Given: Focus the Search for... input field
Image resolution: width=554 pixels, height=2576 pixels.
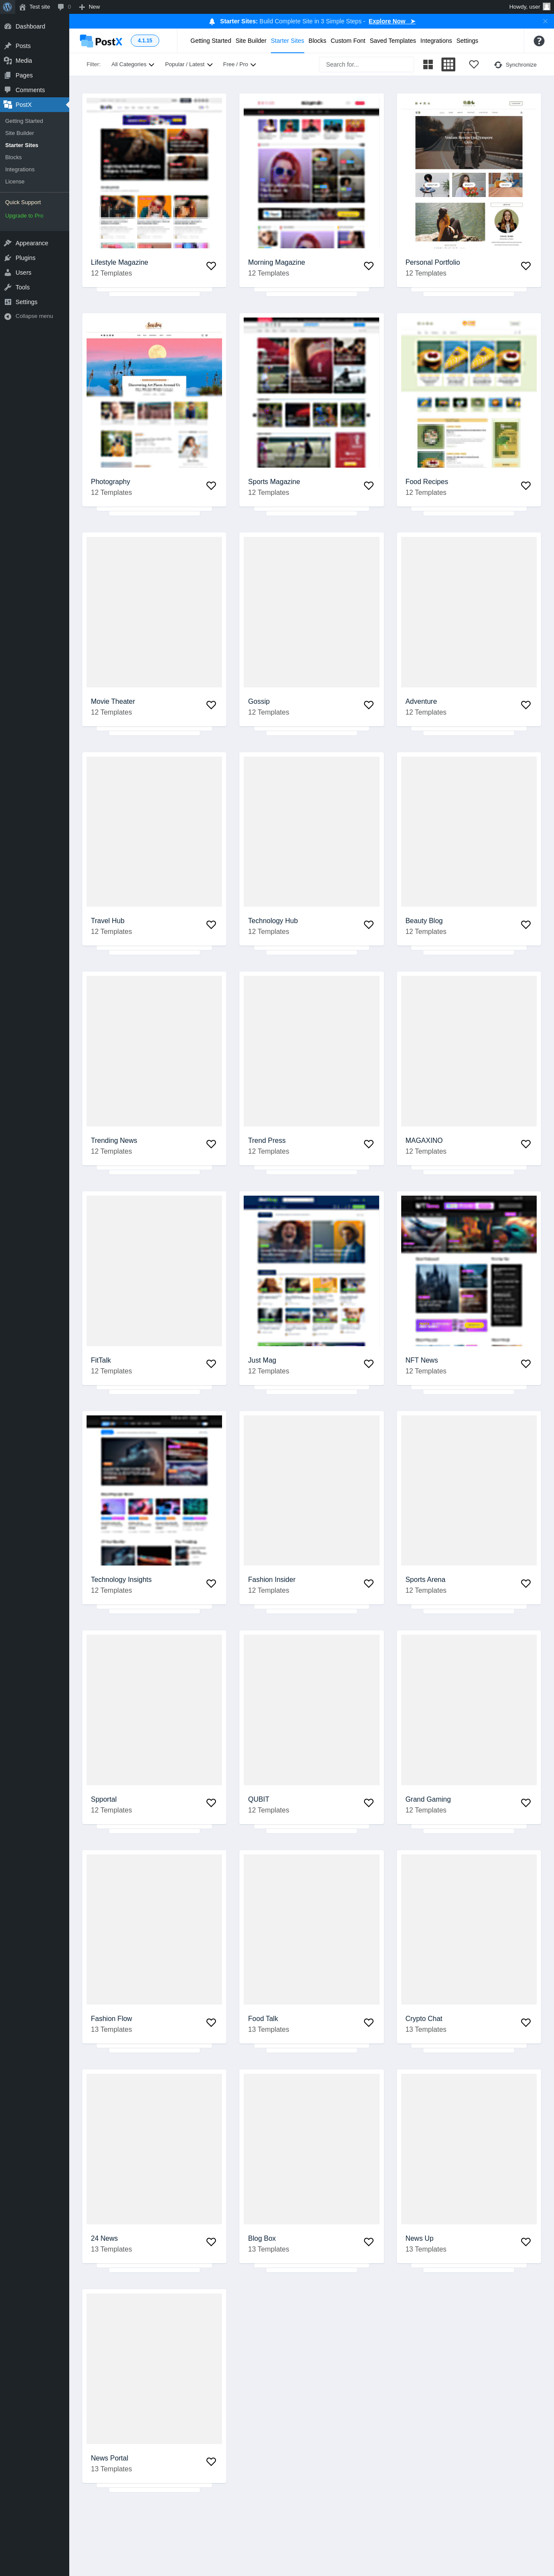Looking at the screenshot, I should click(366, 65).
